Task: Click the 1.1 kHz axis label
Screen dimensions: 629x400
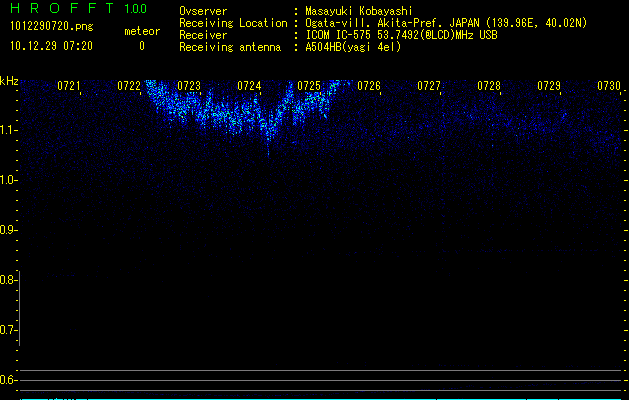Action: (x=7, y=130)
